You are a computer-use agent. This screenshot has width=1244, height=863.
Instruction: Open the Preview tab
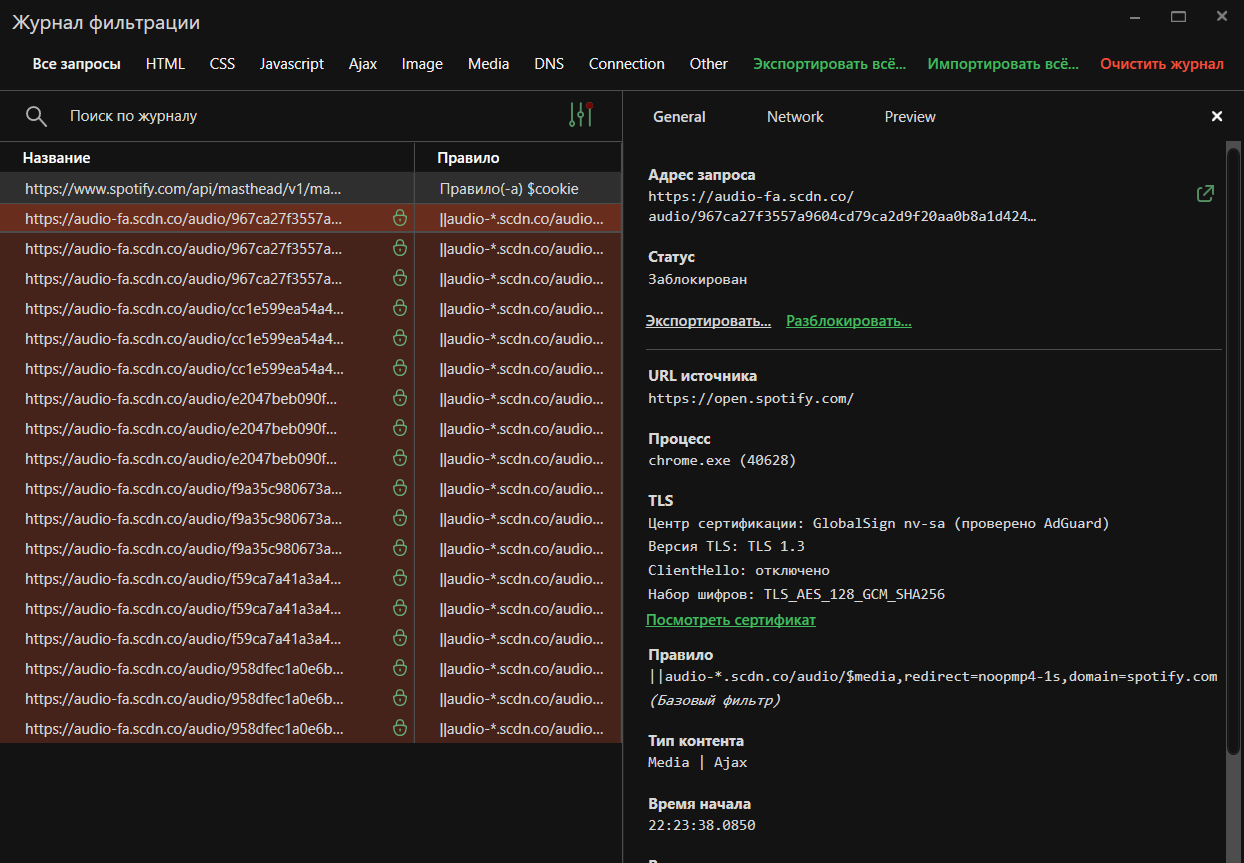click(909, 116)
